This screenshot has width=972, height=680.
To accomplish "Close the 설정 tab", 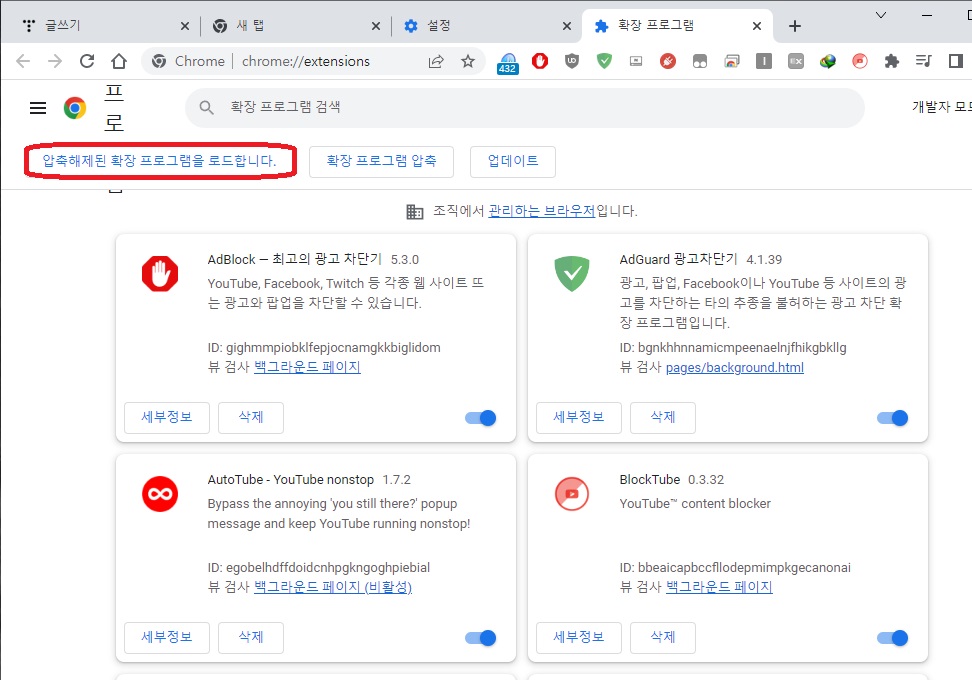I will [567, 26].
